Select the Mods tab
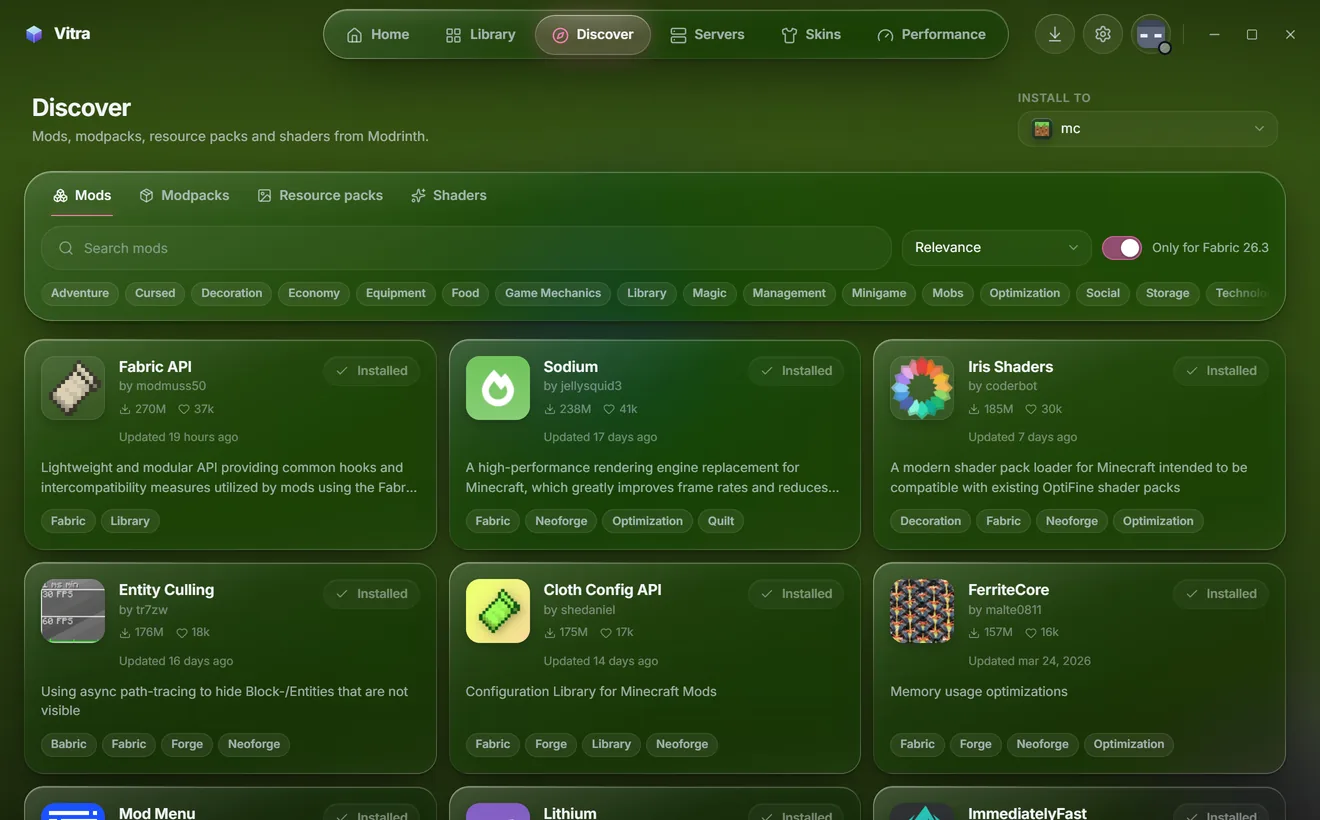 tap(82, 195)
